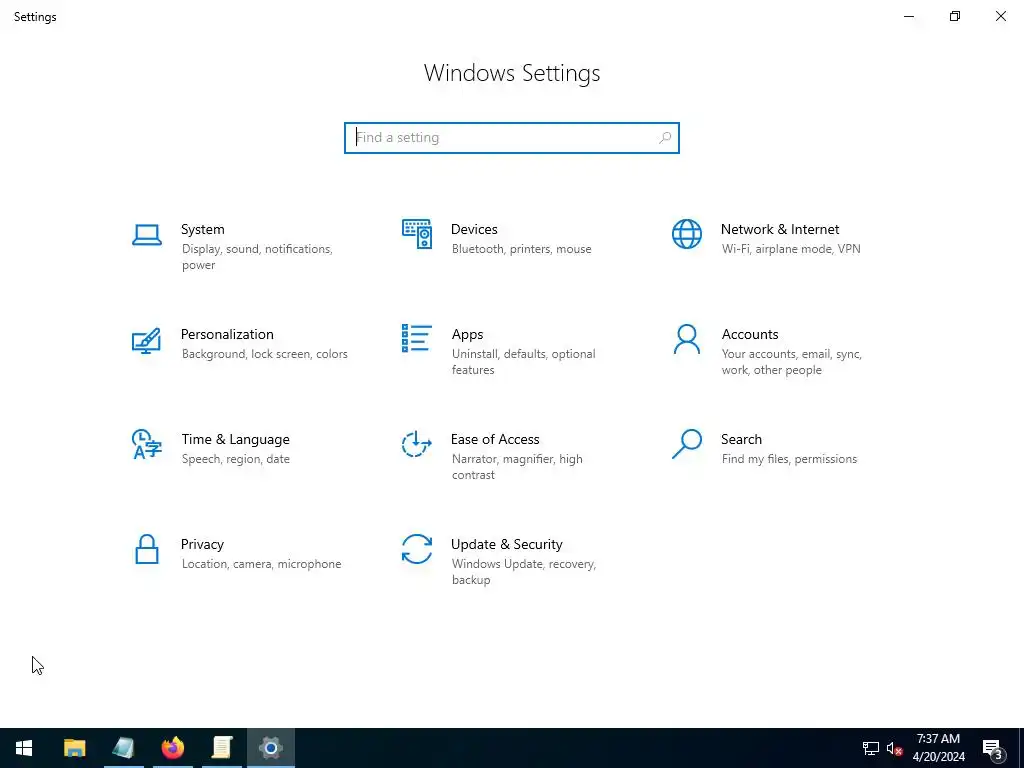Screen dimensions: 1024x768
Task: Click the magnifier icon inside the search box
Action: 665,138
